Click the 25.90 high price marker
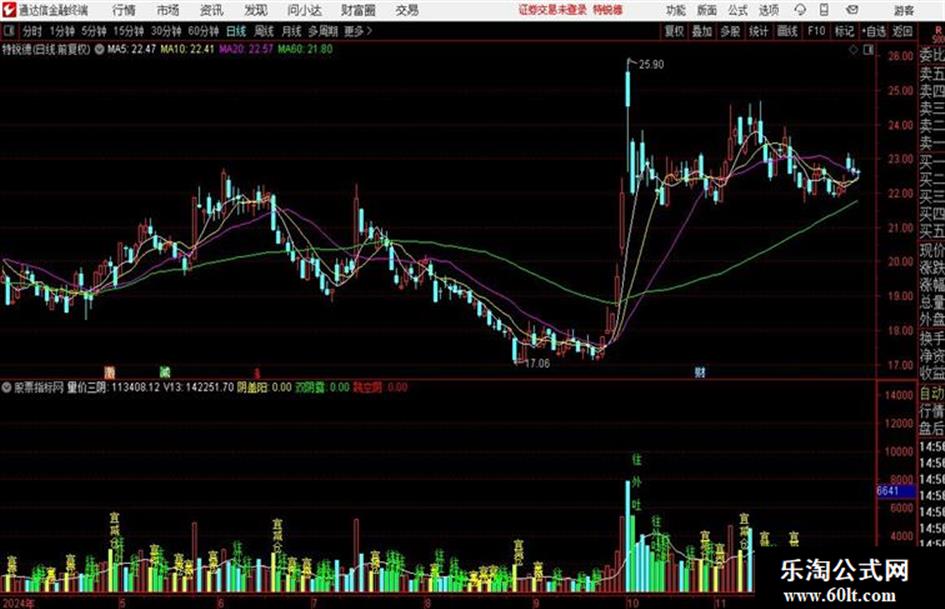The image size is (945, 609). 651,65
